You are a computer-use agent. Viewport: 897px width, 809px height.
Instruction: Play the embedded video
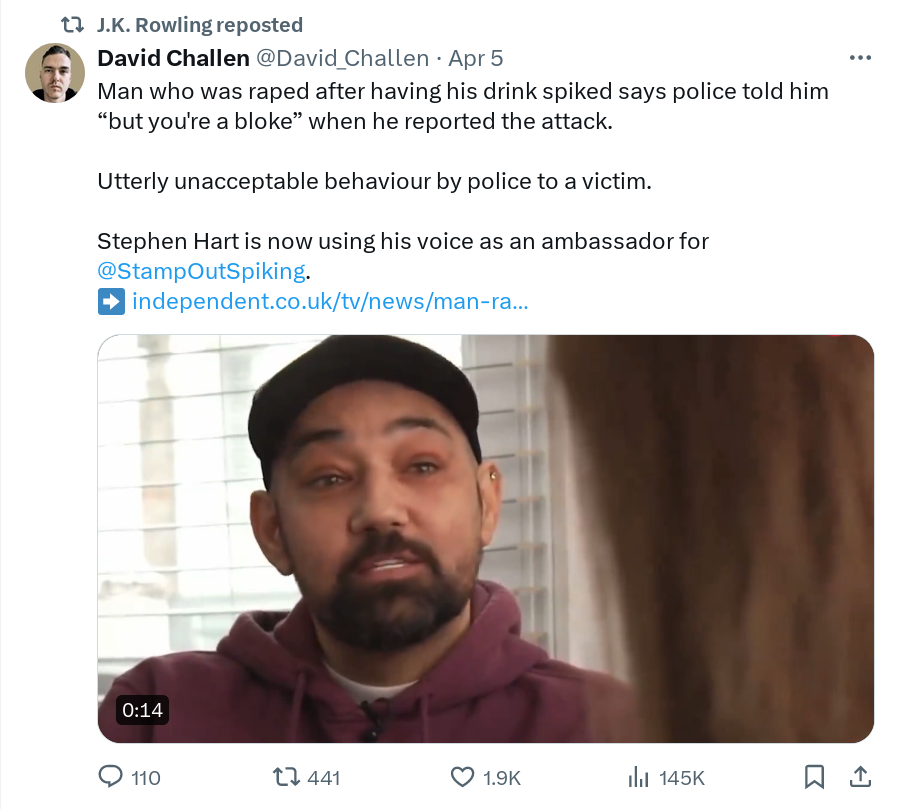pos(486,538)
